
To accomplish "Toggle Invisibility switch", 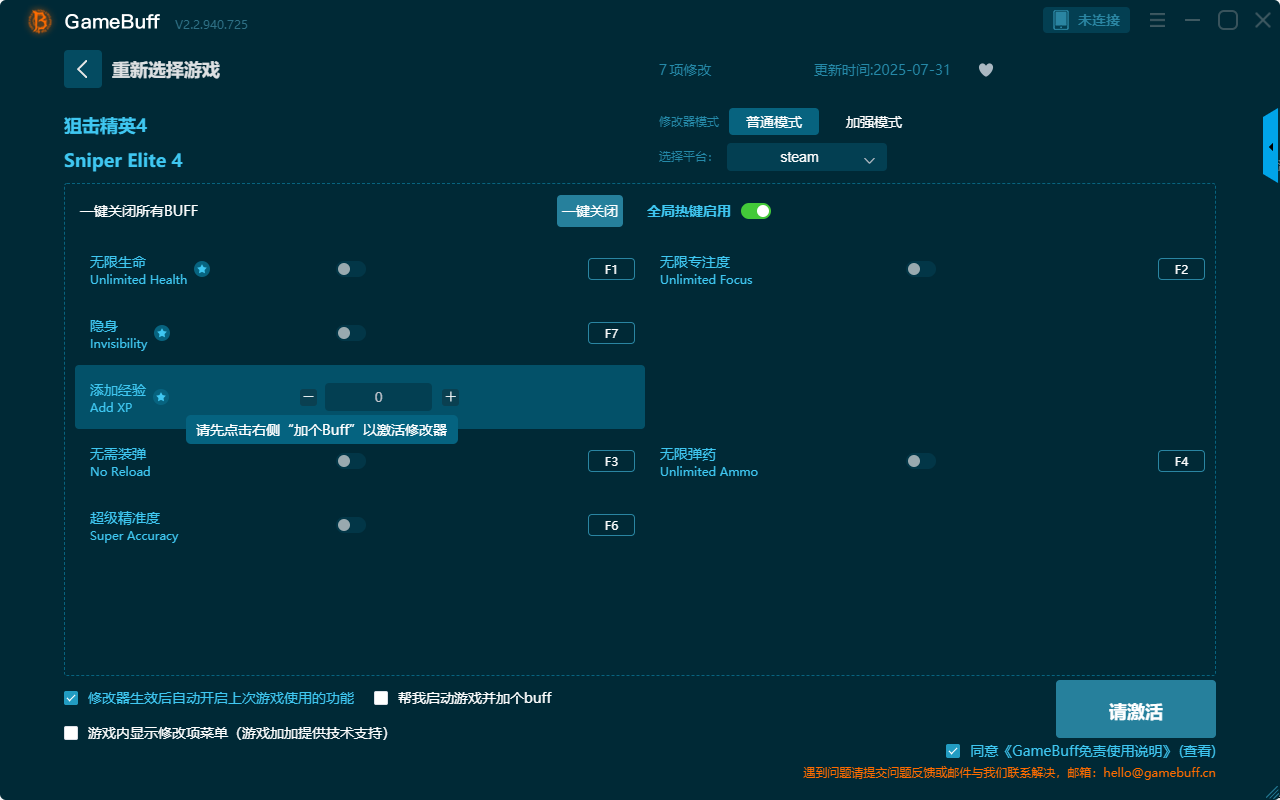I will pyautogui.click(x=351, y=333).
